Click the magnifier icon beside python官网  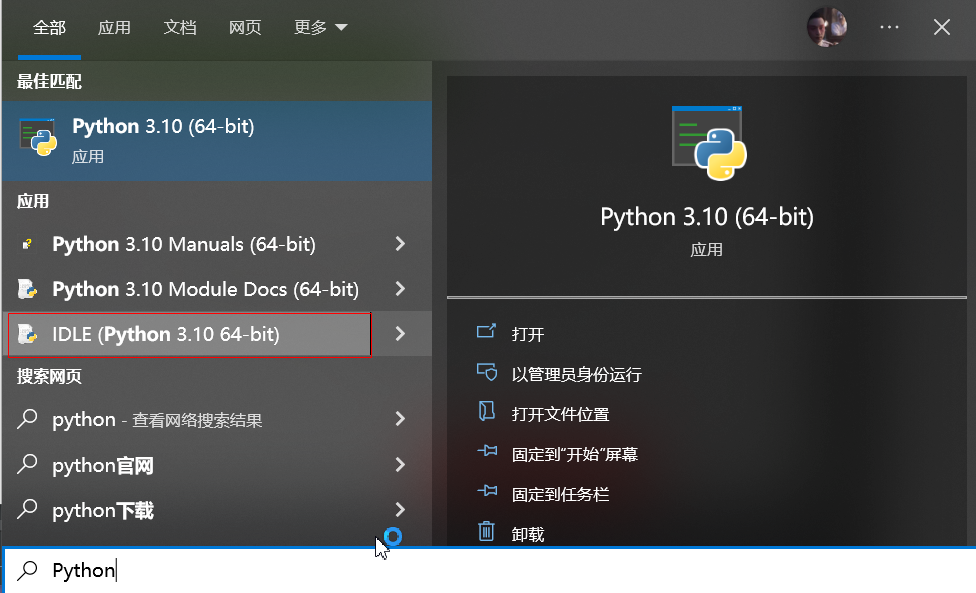tap(27, 464)
